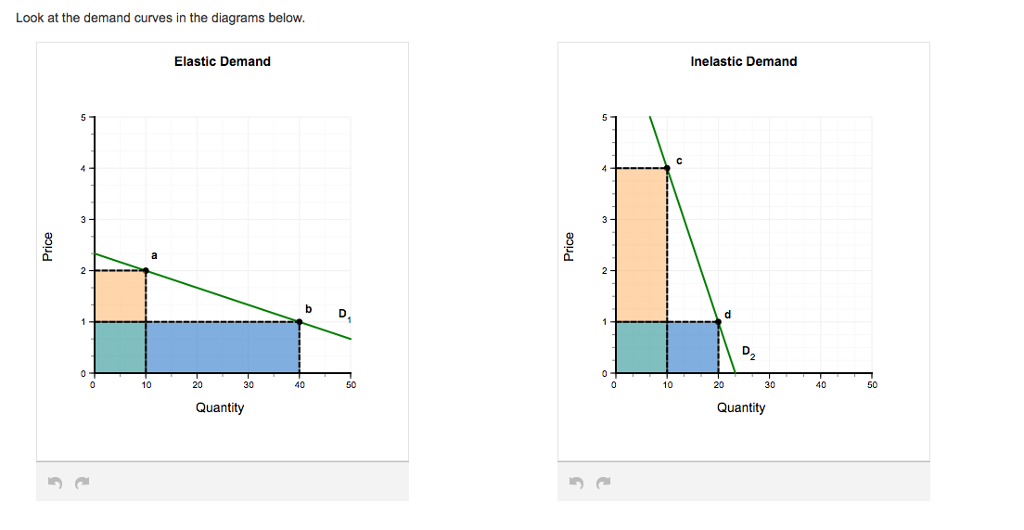
Task: Click the teal shaded area in Inelastic Demand
Action: [x=641, y=347]
